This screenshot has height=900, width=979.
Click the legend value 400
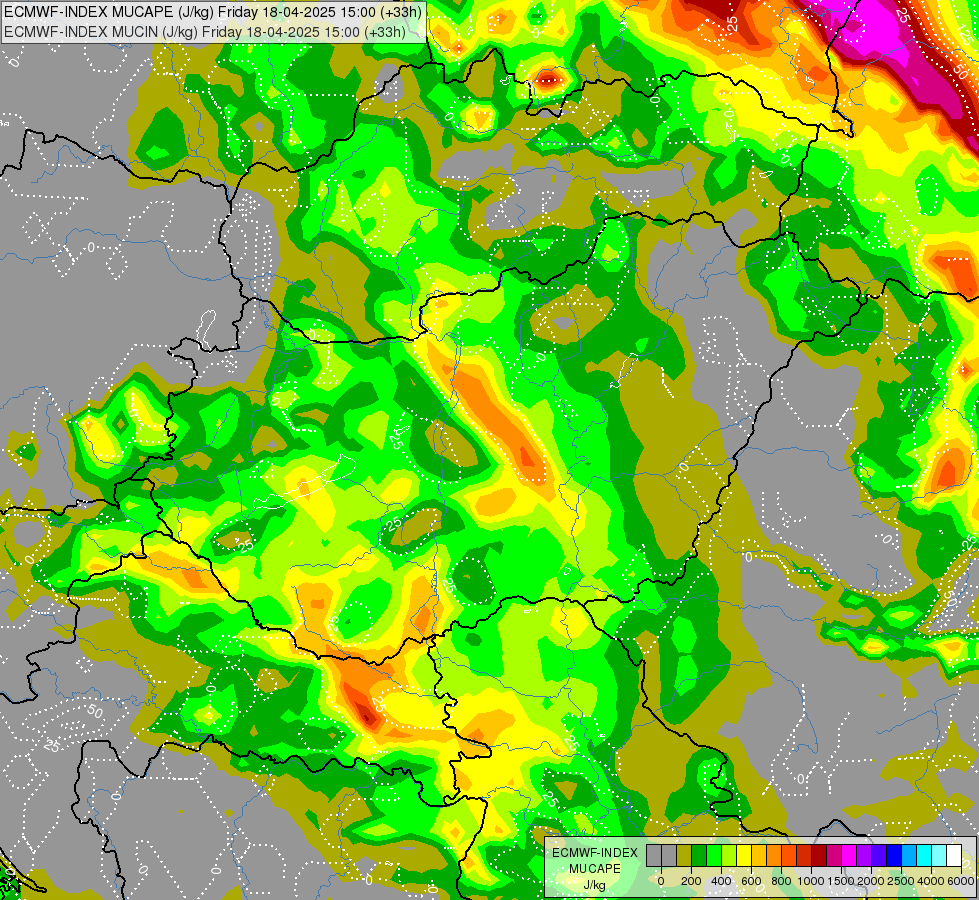[x=721, y=881]
